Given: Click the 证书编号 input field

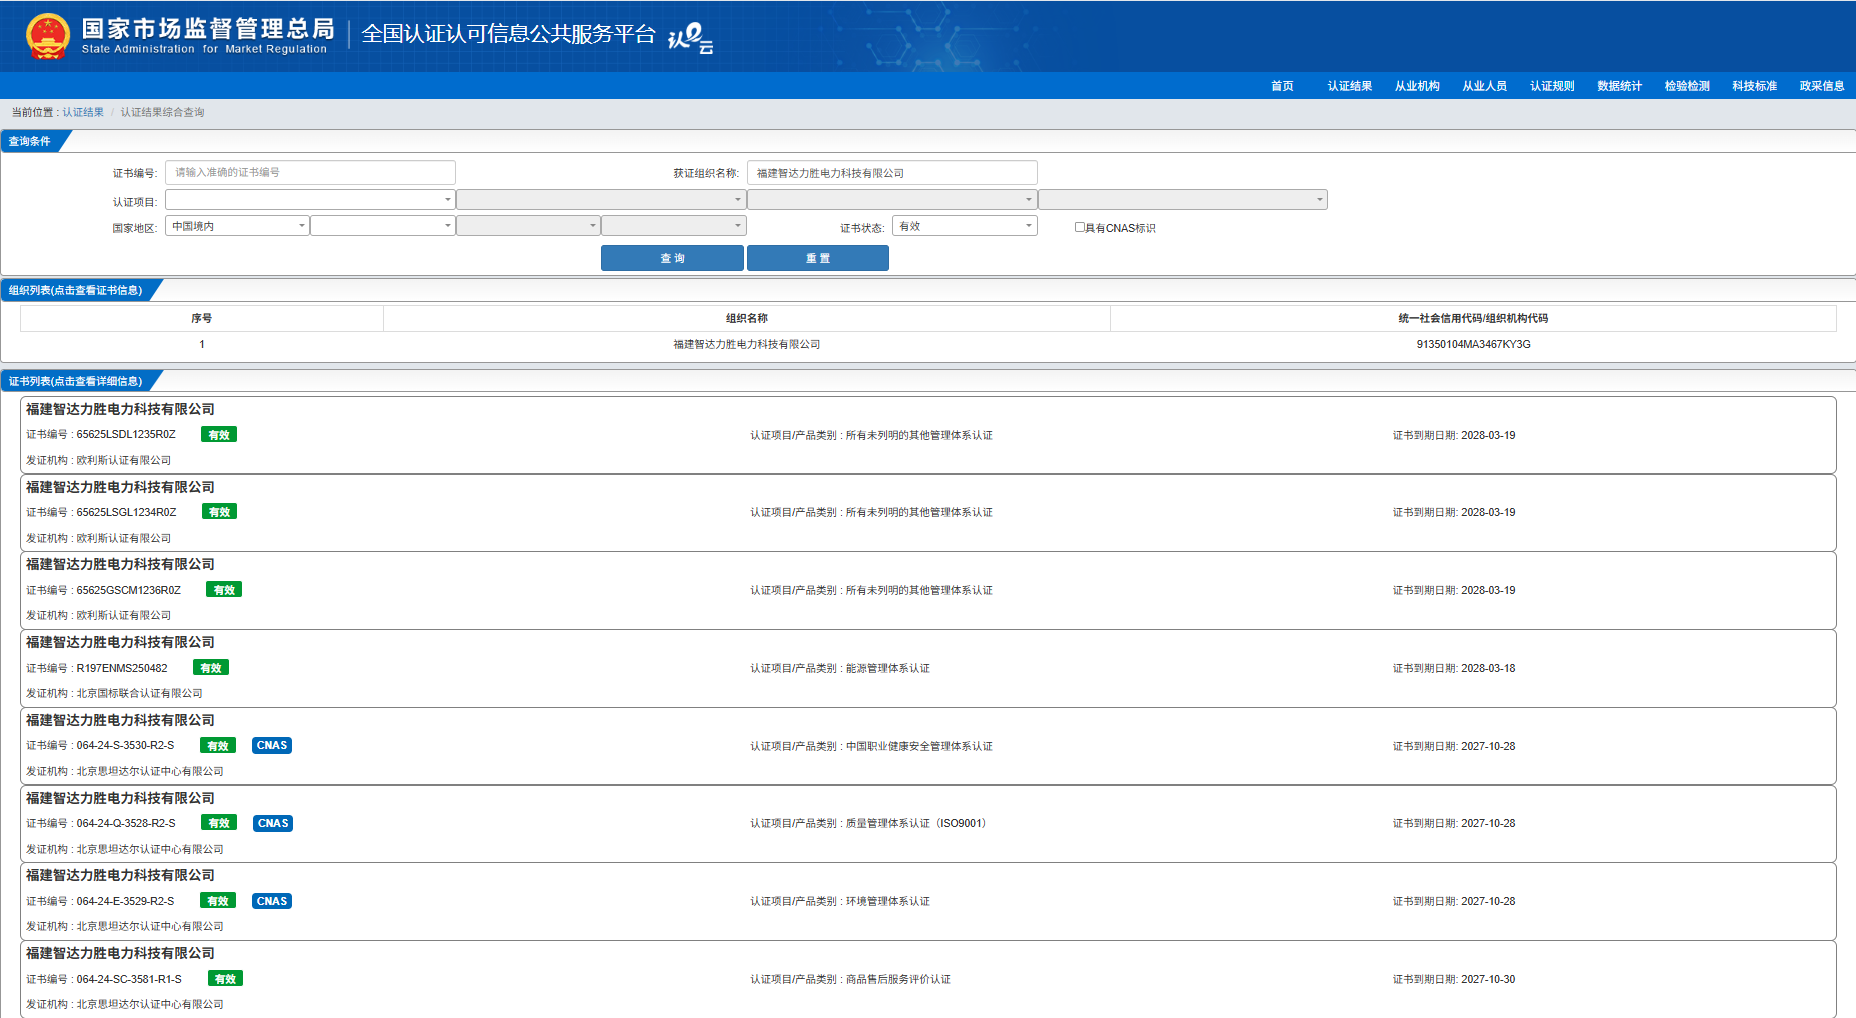Looking at the screenshot, I should coord(310,173).
